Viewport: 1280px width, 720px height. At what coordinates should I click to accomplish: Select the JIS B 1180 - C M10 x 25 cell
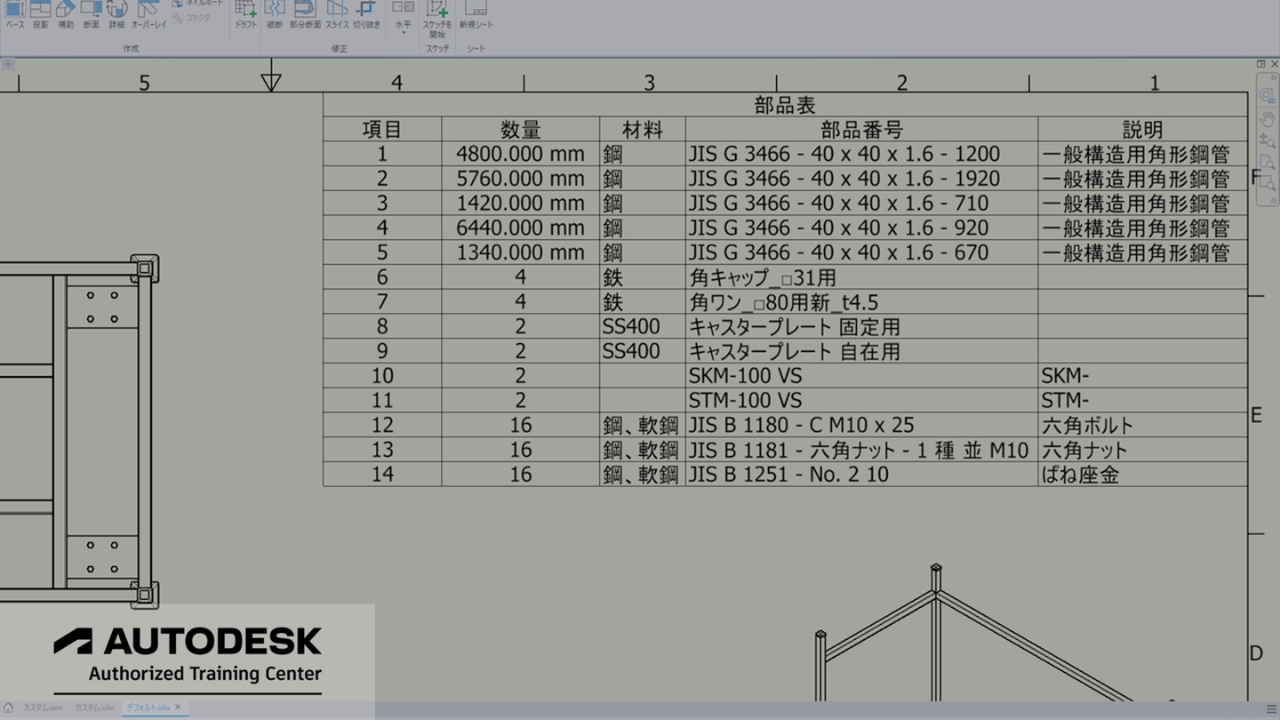click(862, 425)
